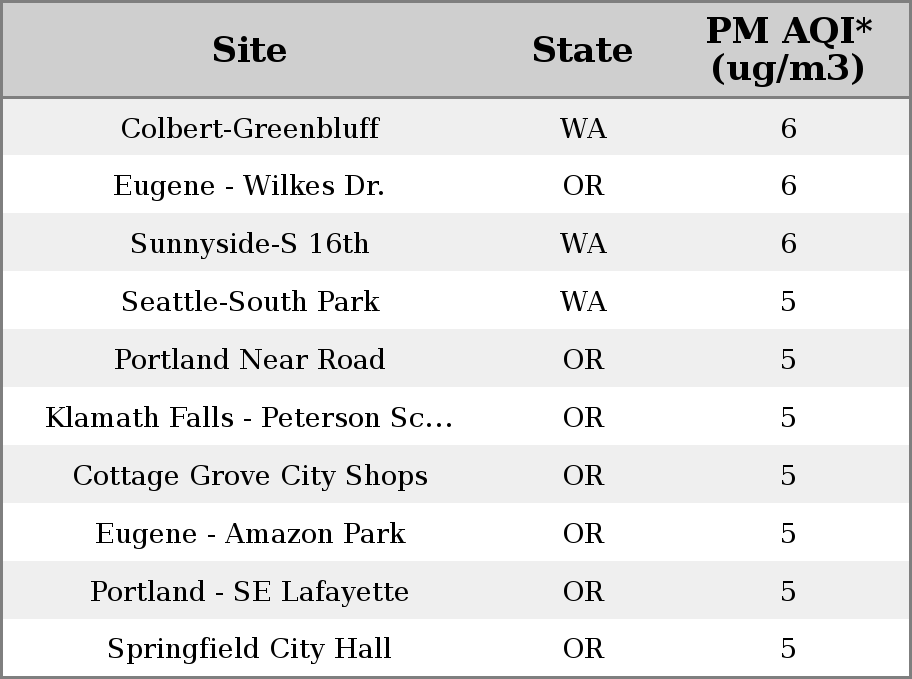Click the State column header
Viewport: 912px width, 679px height.
point(583,50)
